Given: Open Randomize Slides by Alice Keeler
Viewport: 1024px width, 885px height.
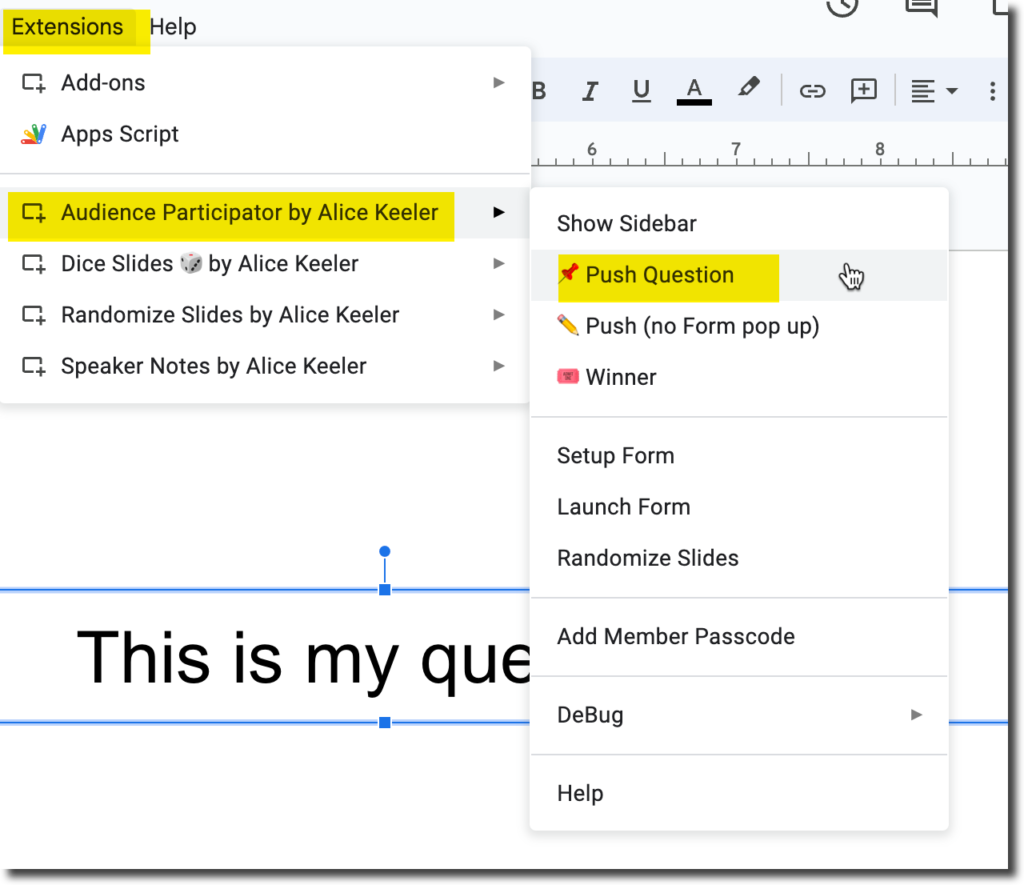Looking at the screenshot, I should [264, 314].
